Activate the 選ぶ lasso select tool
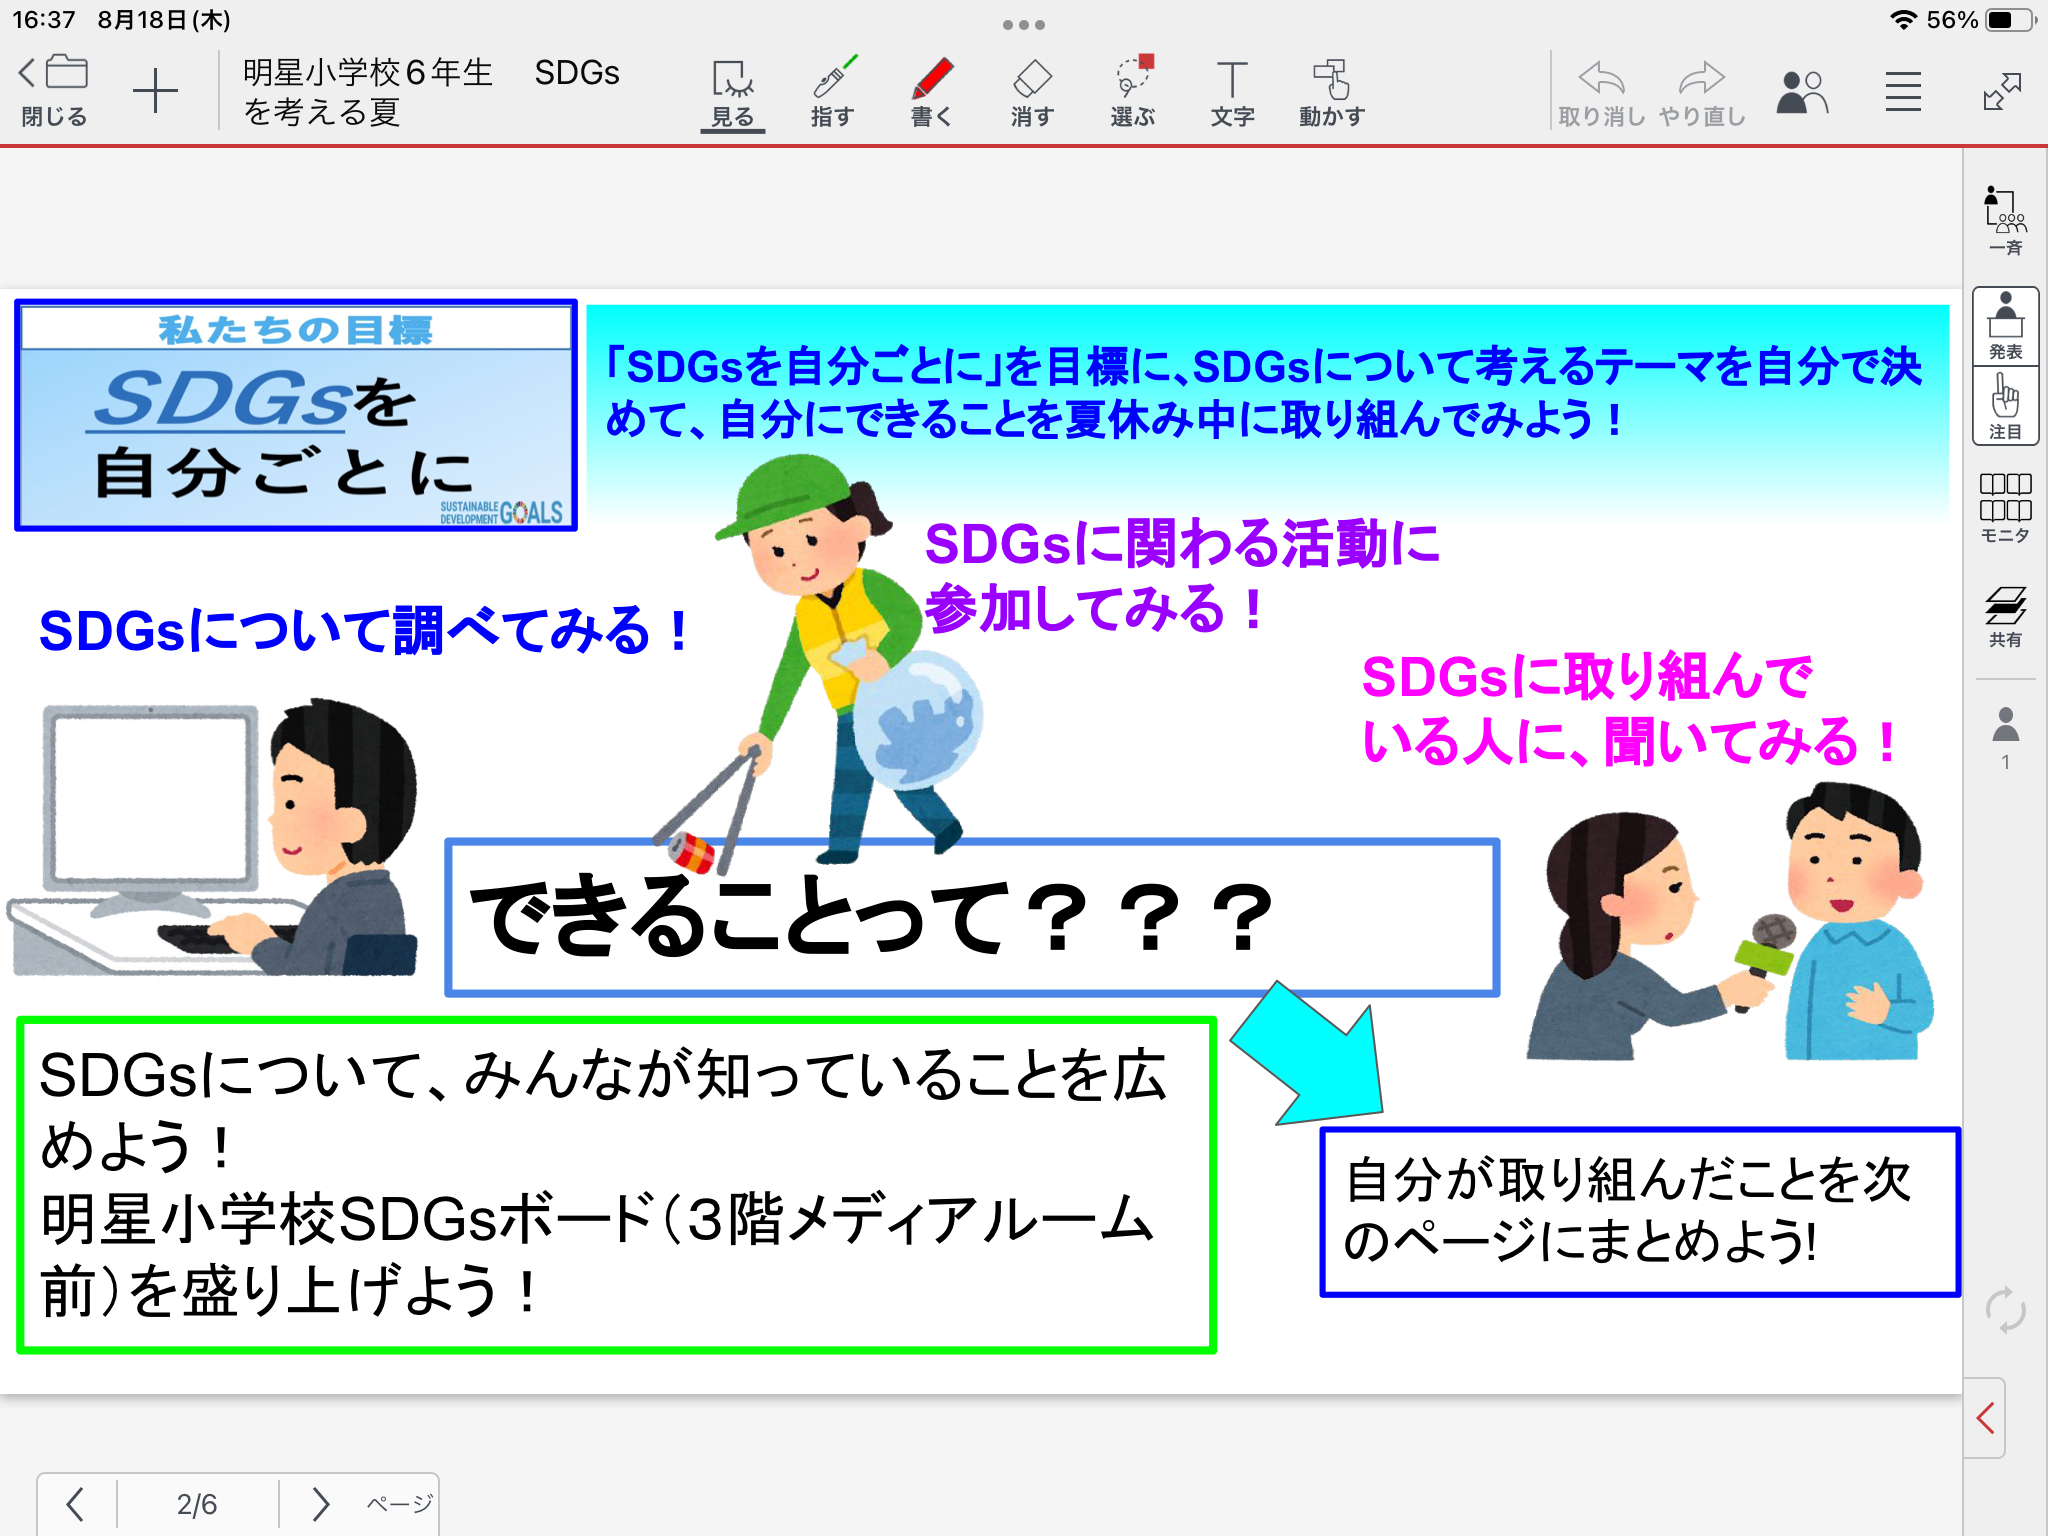The image size is (2048, 1536). pos(1132,92)
